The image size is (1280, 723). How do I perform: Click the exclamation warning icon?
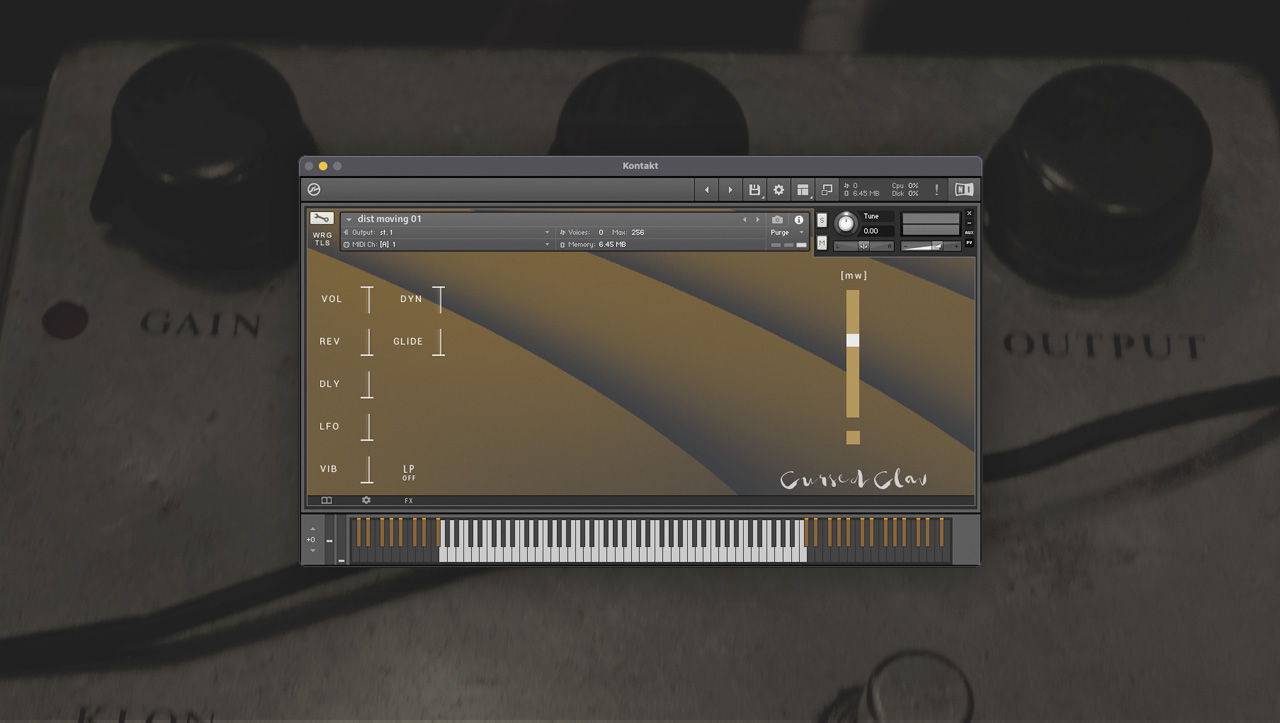point(937,190)
